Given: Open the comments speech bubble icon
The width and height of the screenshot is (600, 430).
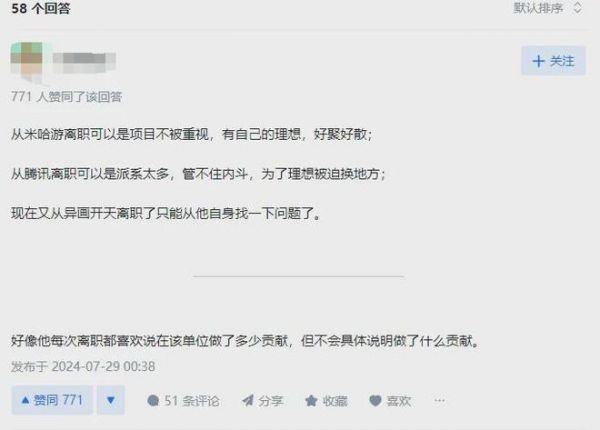Looking at the screenshot, I should click(x=153, y=401).
